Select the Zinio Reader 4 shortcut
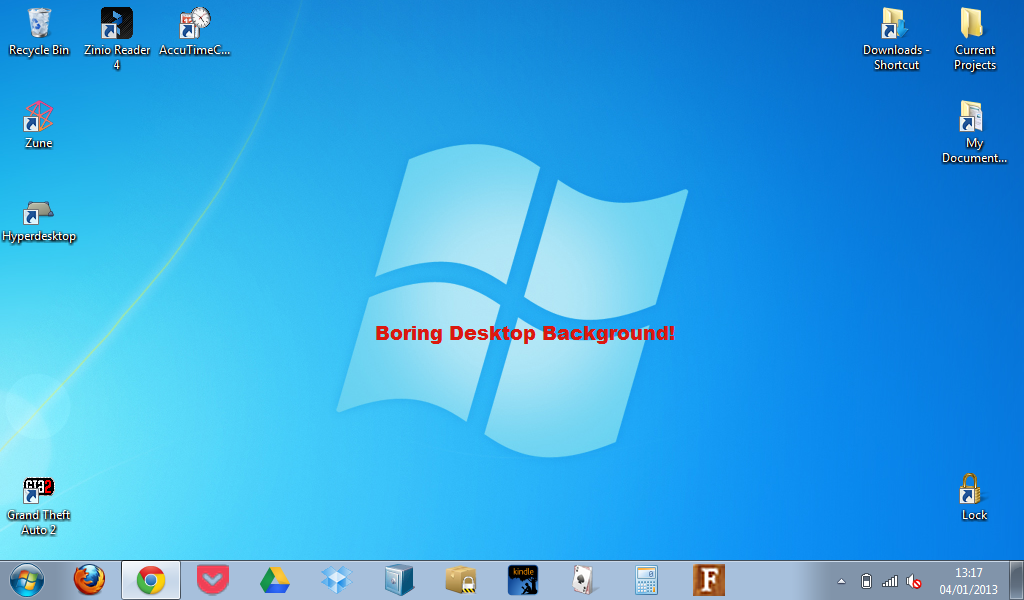 pos(117,38)
